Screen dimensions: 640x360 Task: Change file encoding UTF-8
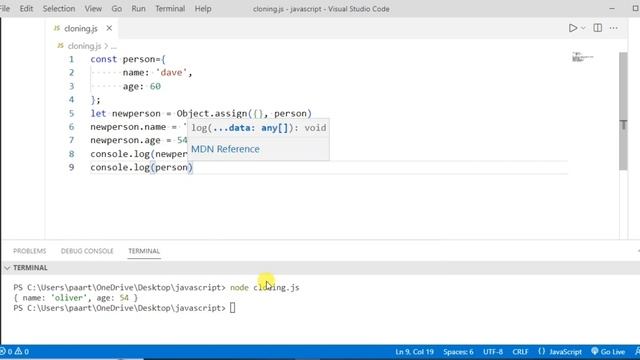click(x=493, y=351)
